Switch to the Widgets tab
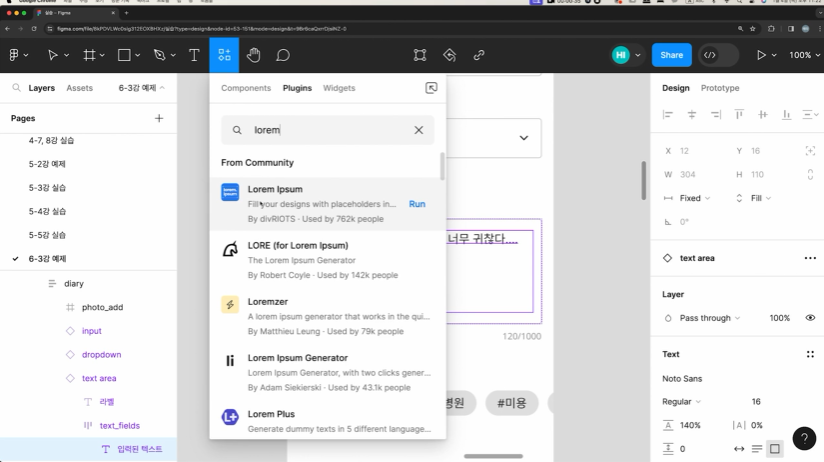 (339, 88)
